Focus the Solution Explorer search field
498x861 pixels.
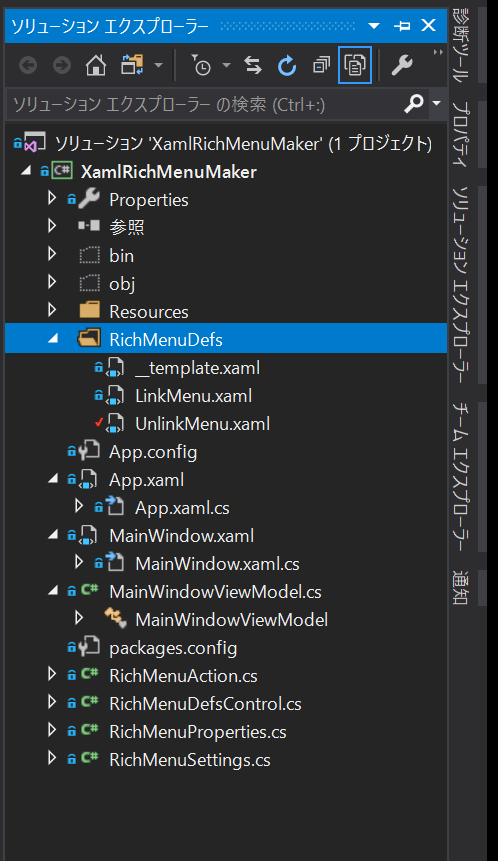[x=206, y=104]
